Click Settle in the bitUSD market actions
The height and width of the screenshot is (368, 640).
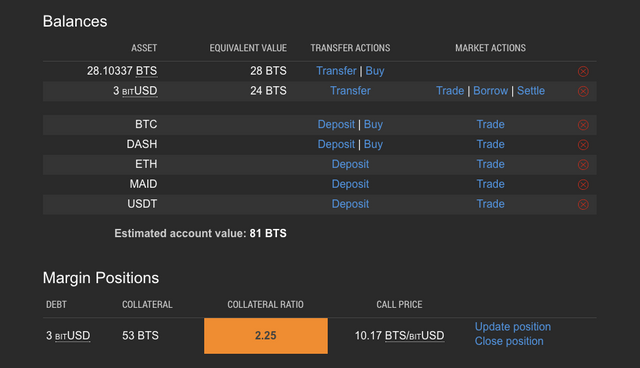coord(531,91)
